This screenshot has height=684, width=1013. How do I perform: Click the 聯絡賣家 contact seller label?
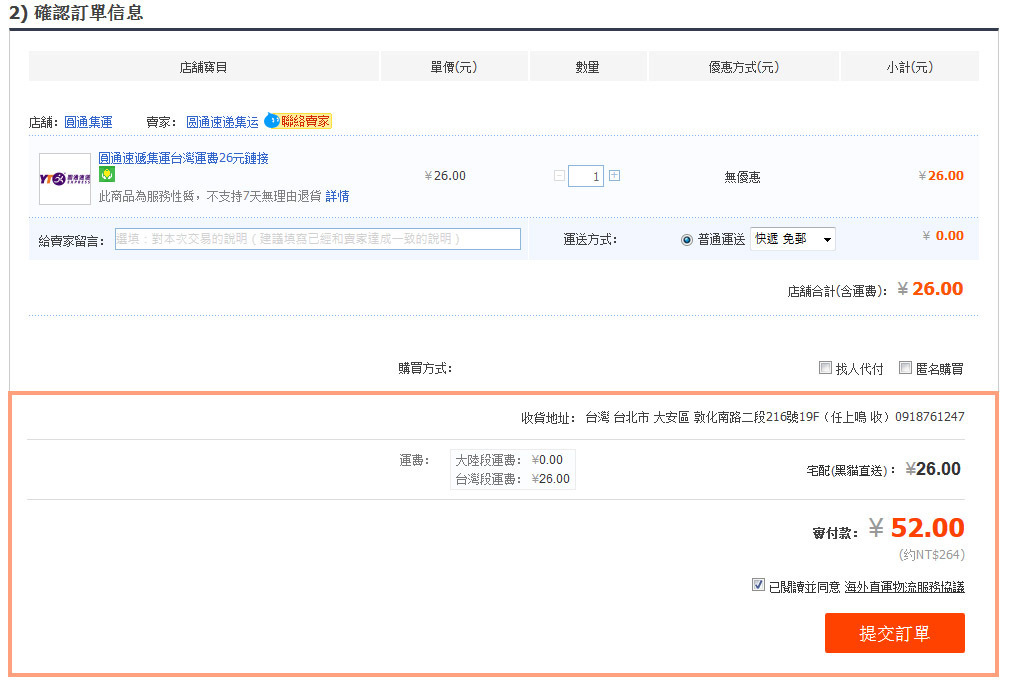[305, 121]
